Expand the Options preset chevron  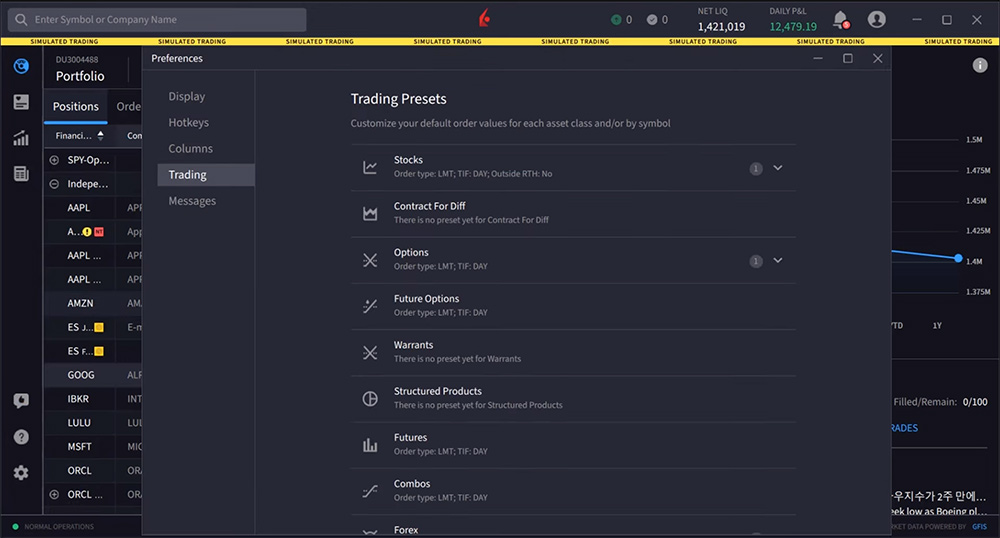[x=778, y=261]
